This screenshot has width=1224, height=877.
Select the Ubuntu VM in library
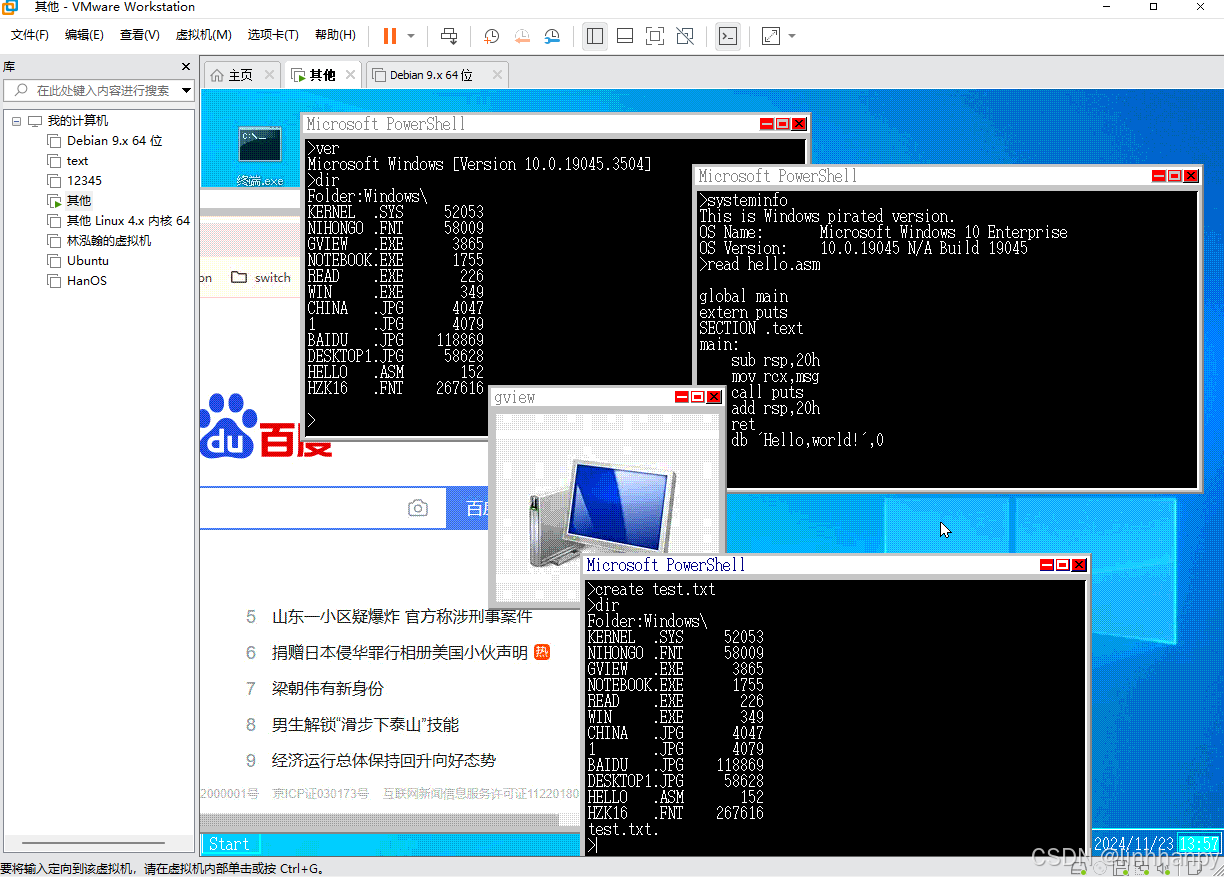pyautogui.click(x=87, y=261)
